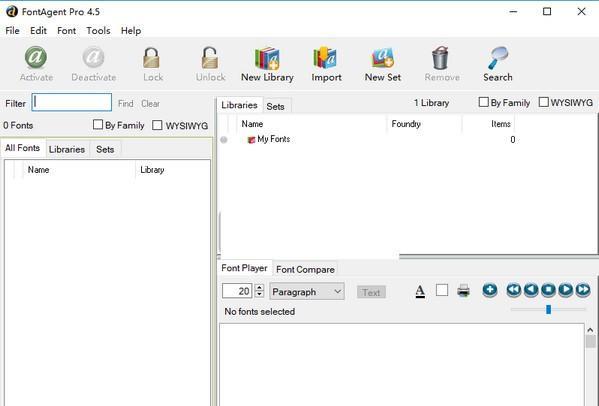
Task: Sort libraries by Items column header
Action: 488,124
